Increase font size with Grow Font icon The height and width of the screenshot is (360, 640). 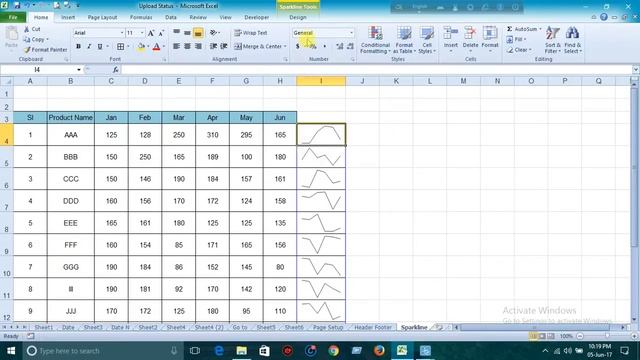pyautogui.click(x=151, y=33)
